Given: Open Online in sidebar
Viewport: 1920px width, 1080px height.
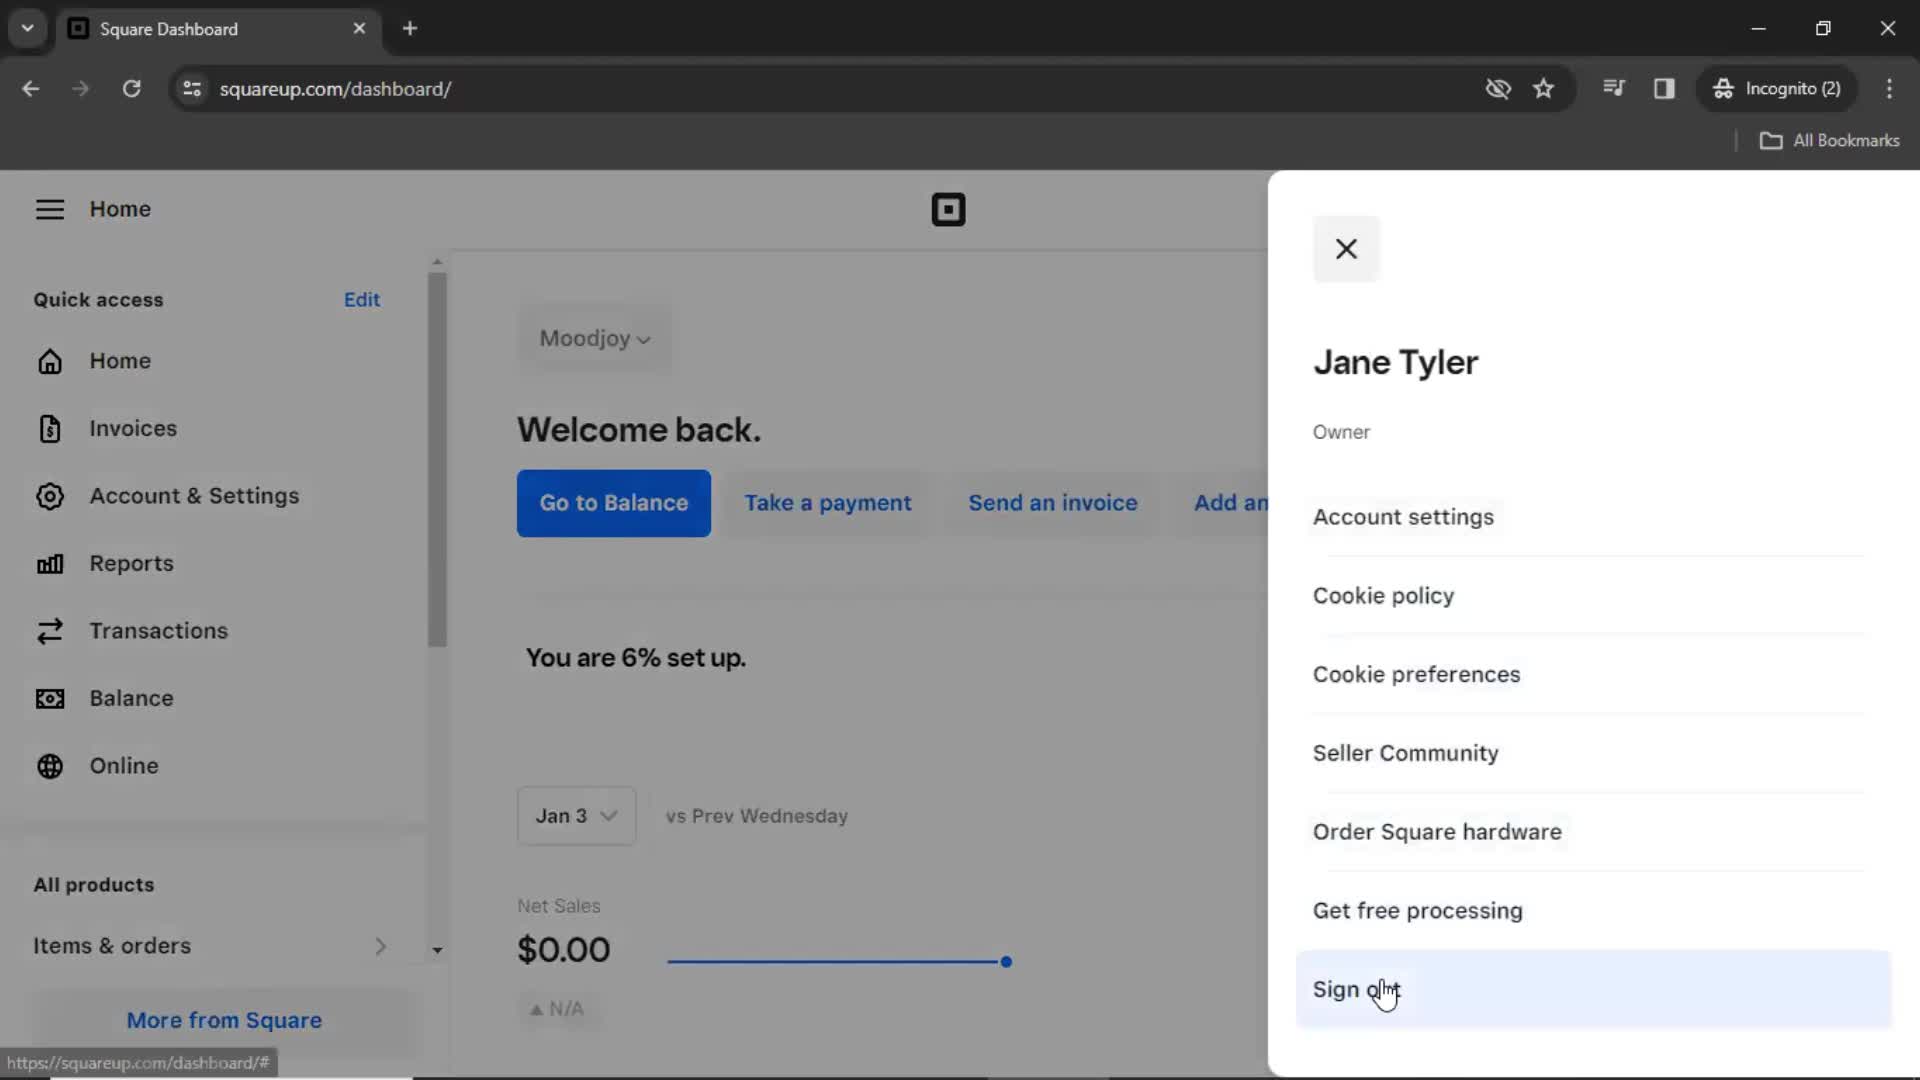Looking at the screenshot, I should tap(124, 766).
